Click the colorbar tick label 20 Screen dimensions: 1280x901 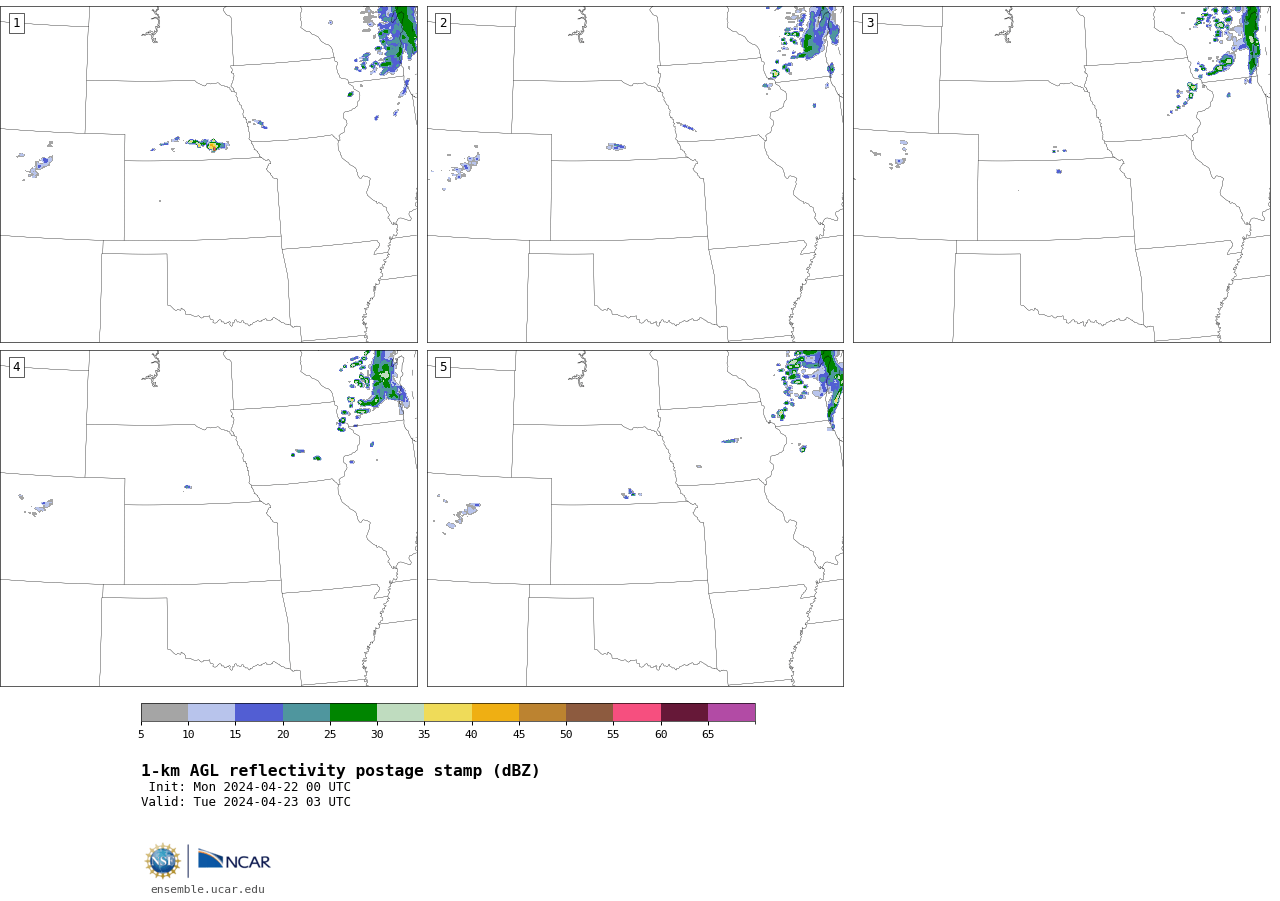pos(283,735)
